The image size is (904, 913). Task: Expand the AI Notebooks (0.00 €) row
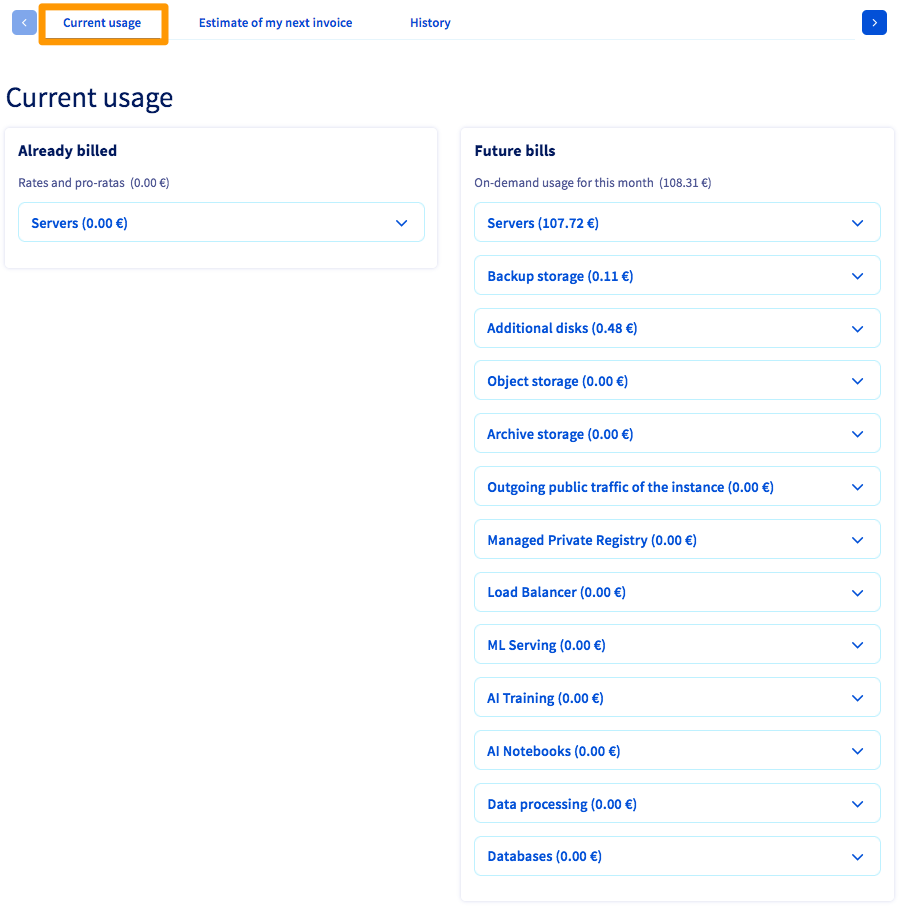click(x=677, y=751)
